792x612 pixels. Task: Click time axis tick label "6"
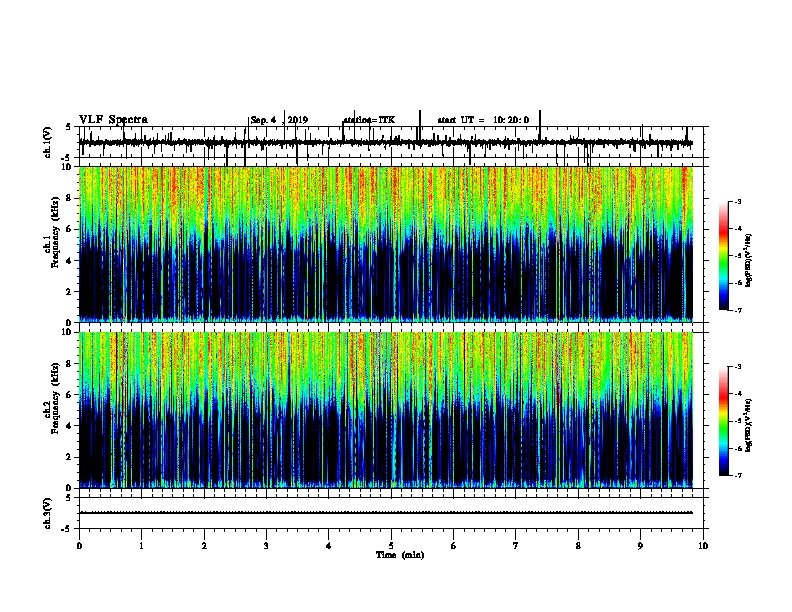coord(454,545)
